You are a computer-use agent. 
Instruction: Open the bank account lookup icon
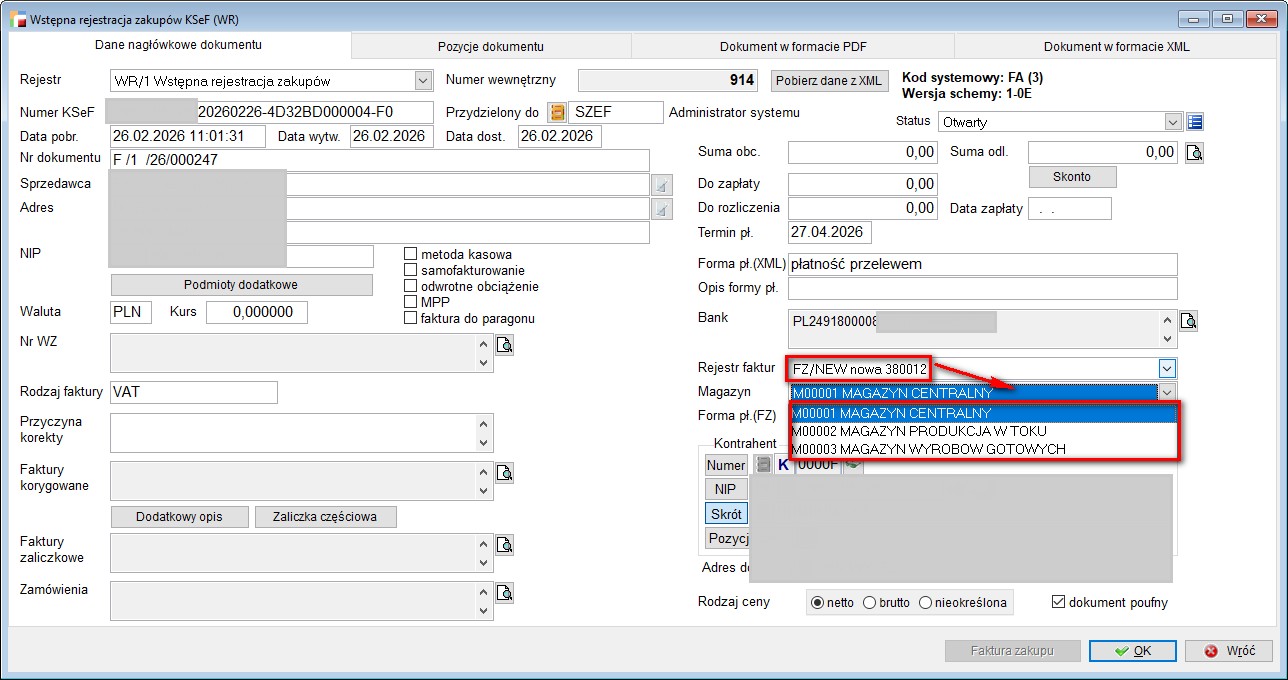click(1188, 321)
